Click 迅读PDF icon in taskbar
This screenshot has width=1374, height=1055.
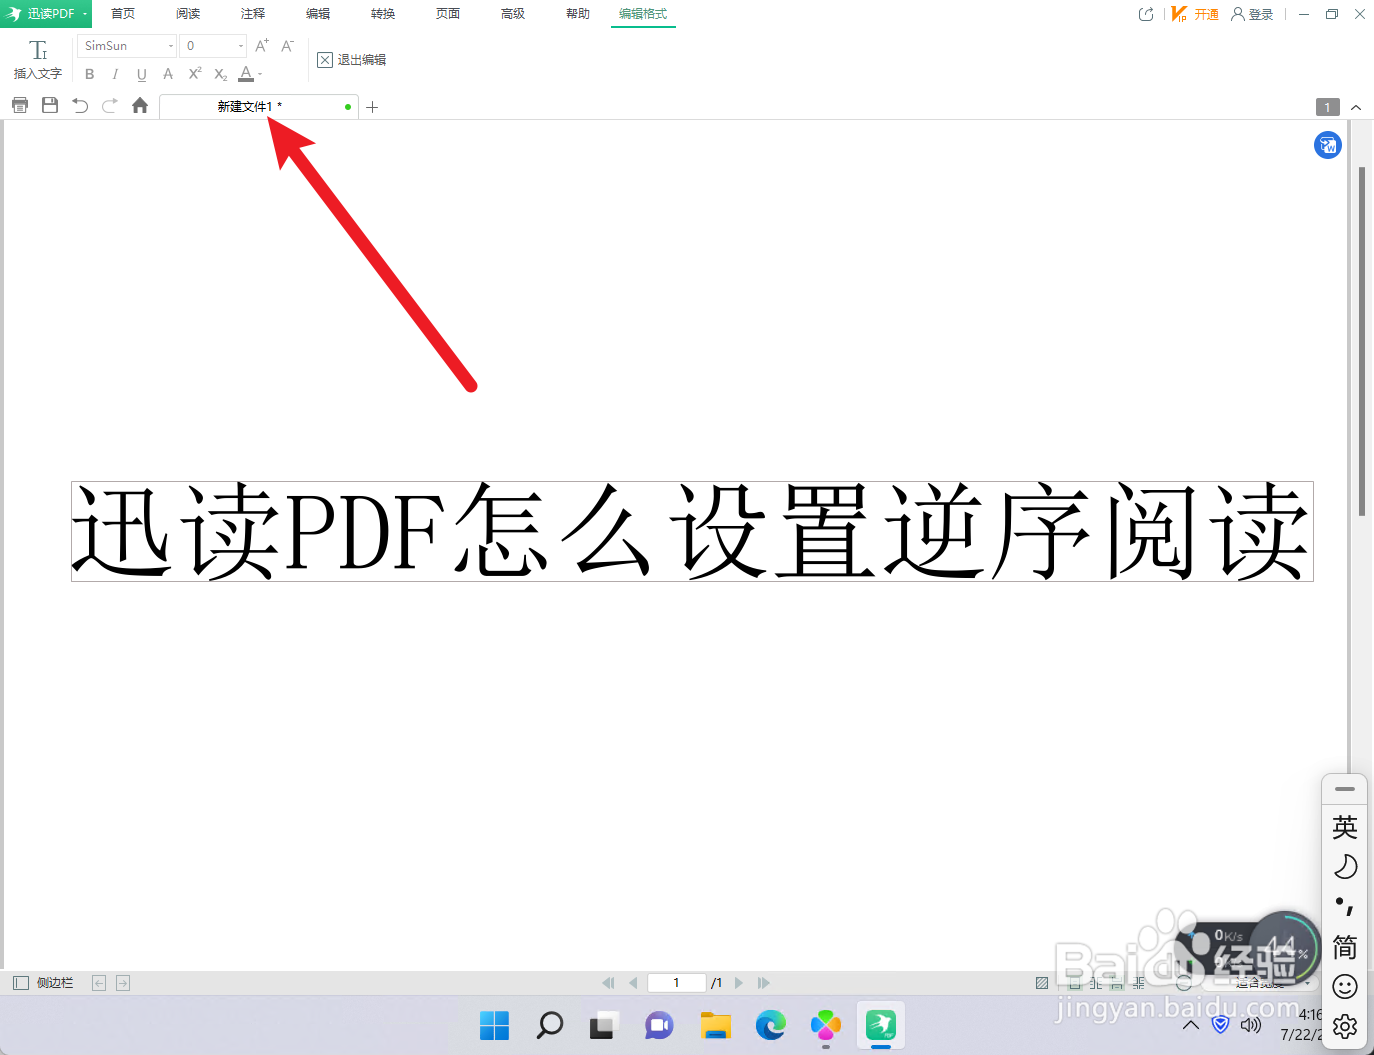(x=881, y=1025)
